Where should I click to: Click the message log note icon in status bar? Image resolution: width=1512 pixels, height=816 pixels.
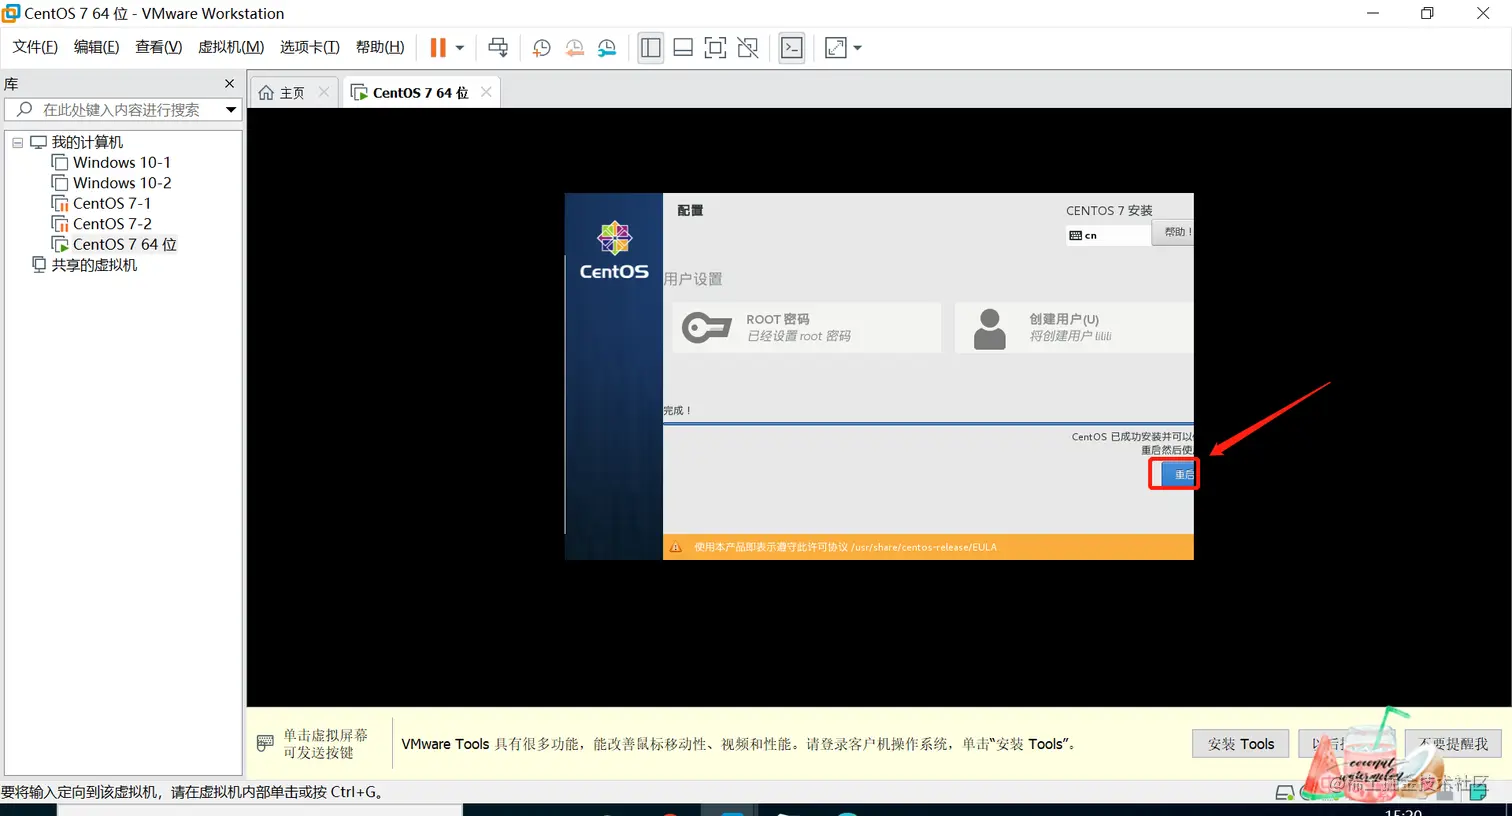pos(1479,791)
